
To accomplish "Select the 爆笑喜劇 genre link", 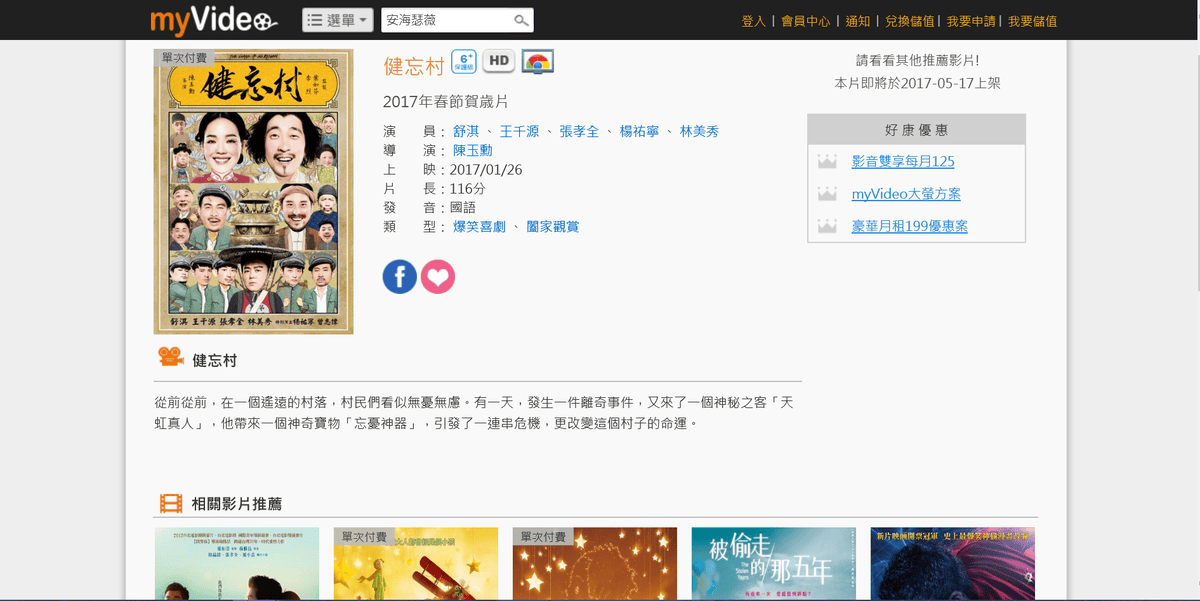I will 479,227.
